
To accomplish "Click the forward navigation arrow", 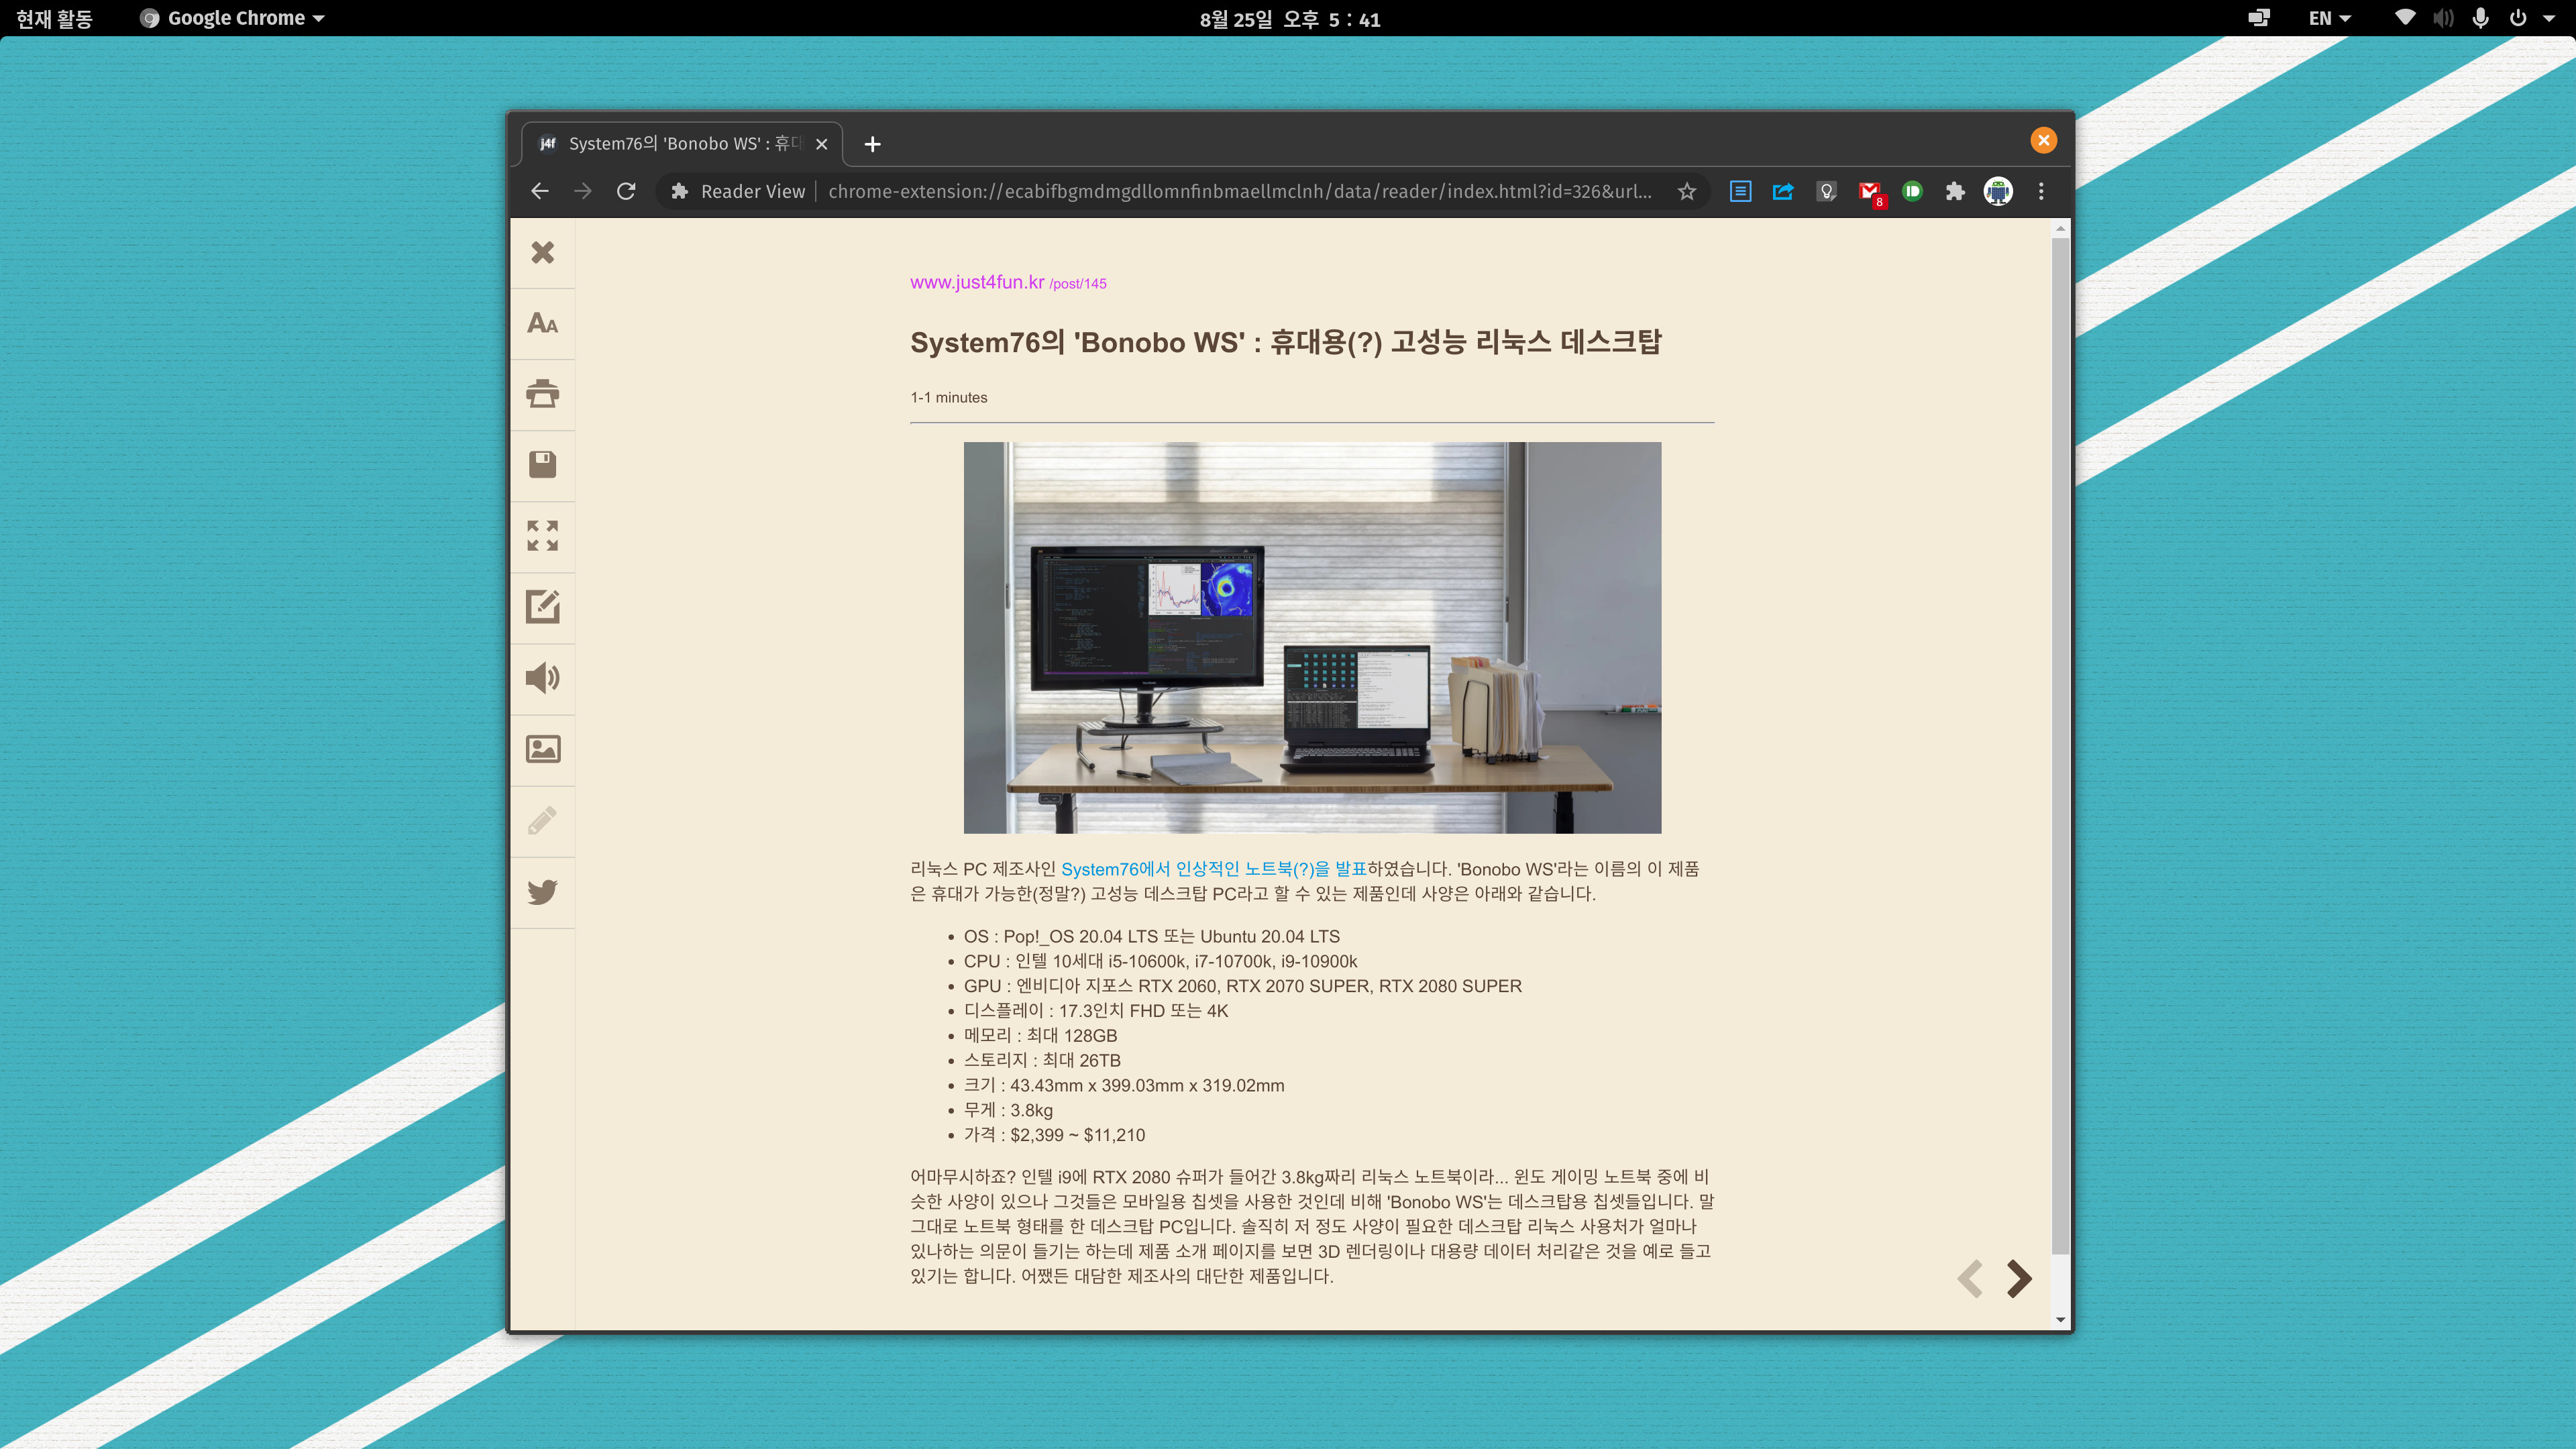I will [583, 191].
